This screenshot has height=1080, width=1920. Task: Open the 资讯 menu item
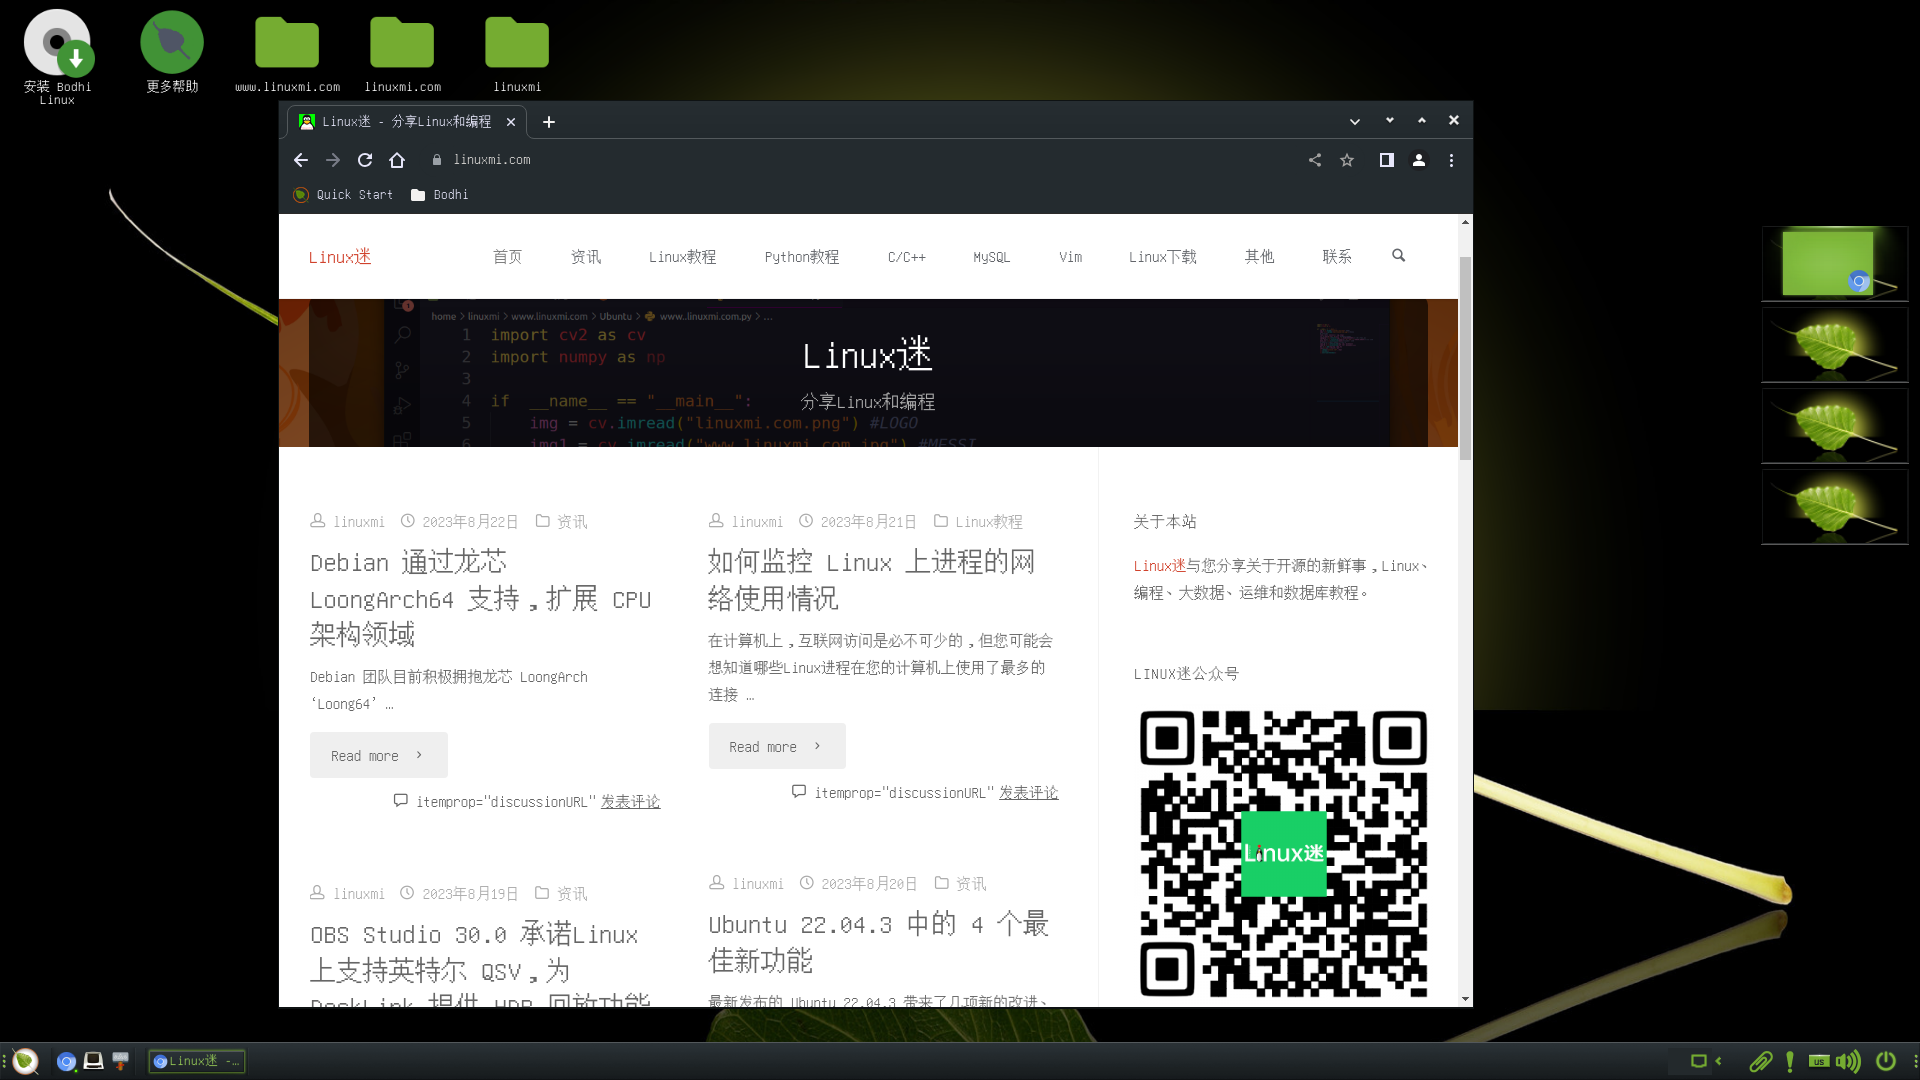click(586, 257)
